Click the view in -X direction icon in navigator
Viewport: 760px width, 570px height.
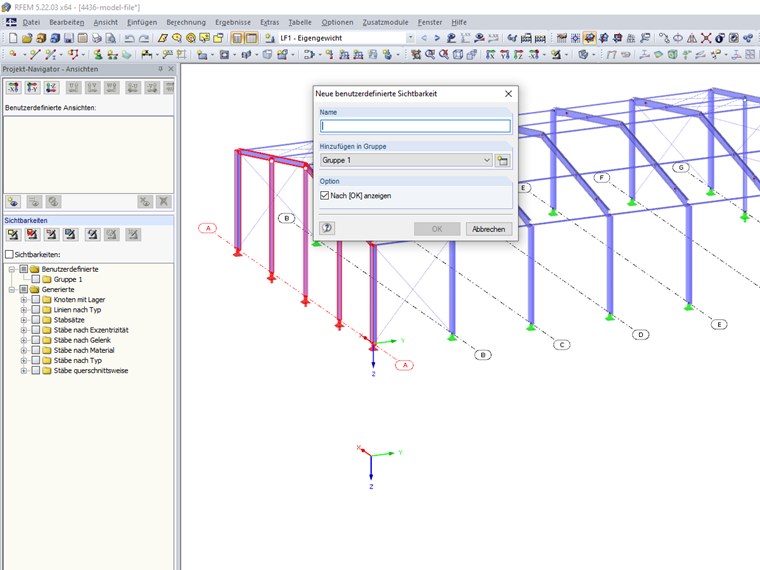coord(13,88)
